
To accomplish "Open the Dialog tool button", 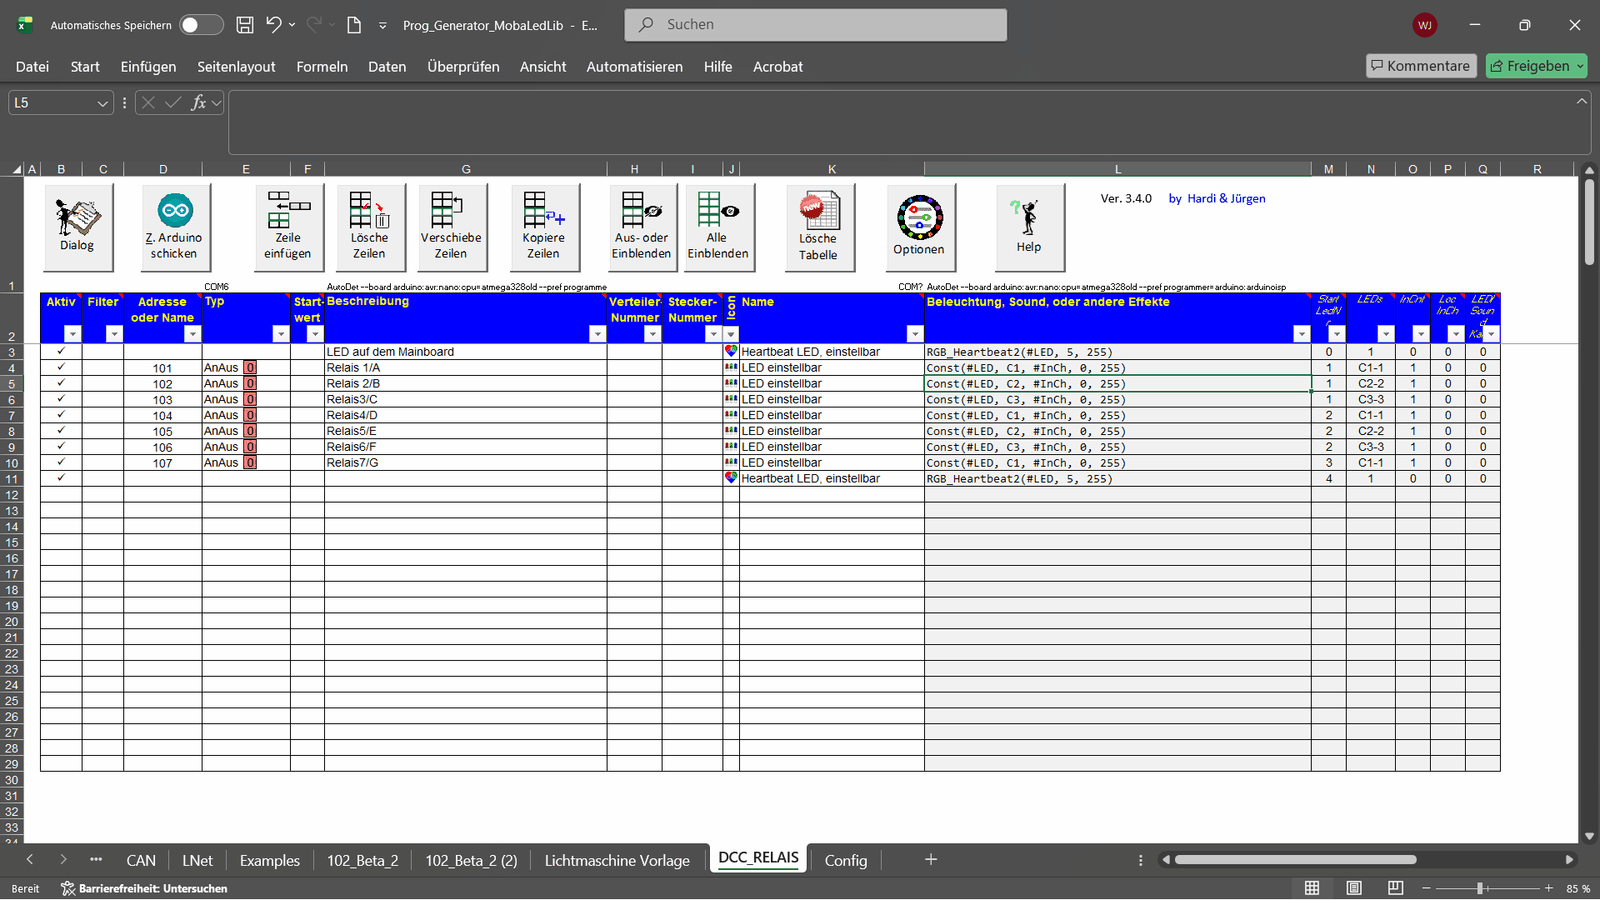I will [77, 226].
